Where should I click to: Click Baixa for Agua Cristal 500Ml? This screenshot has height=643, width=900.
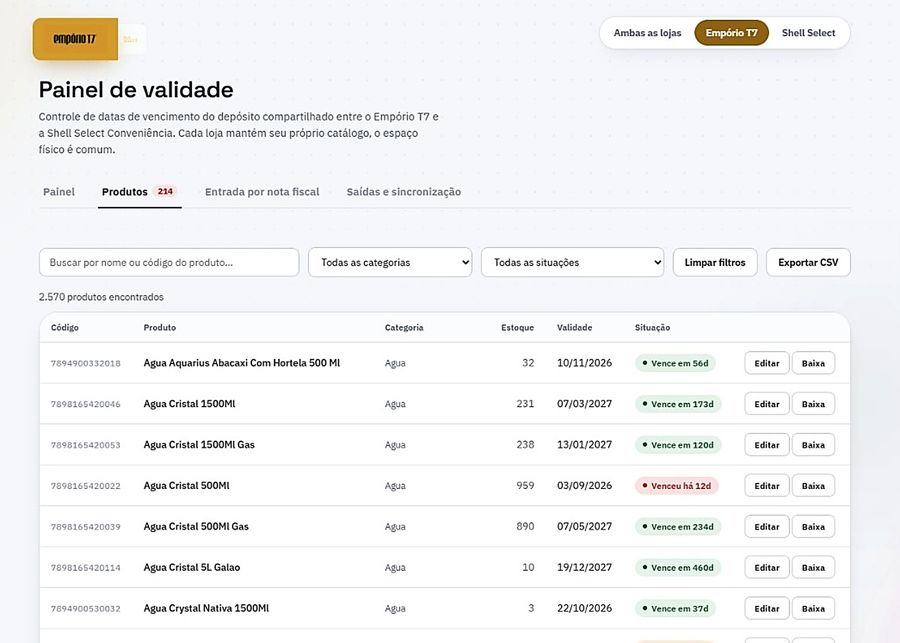click(x=813, y=486)
